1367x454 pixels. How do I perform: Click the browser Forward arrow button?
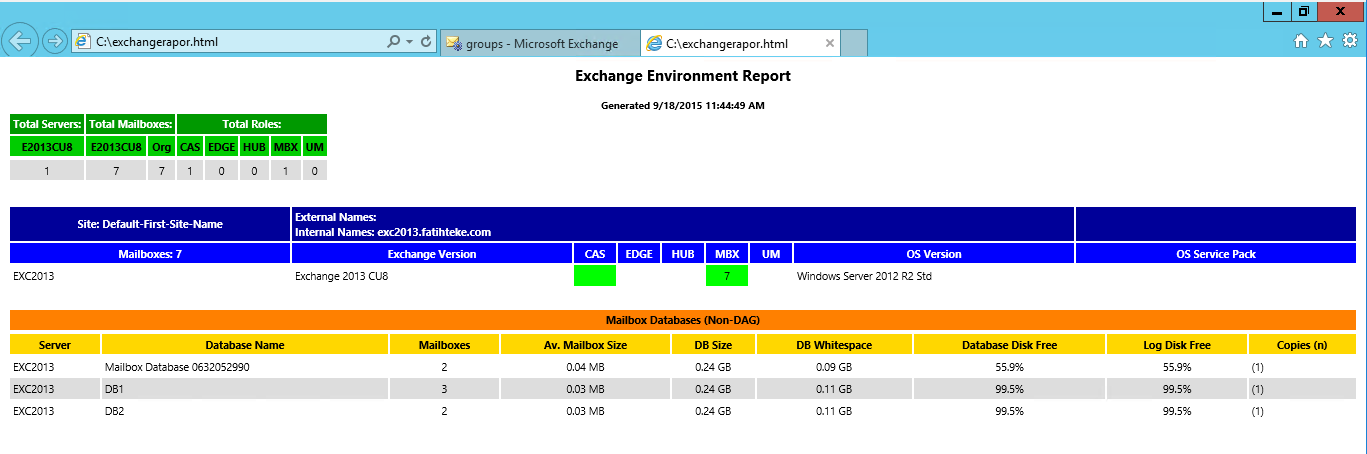click(55, 41)
